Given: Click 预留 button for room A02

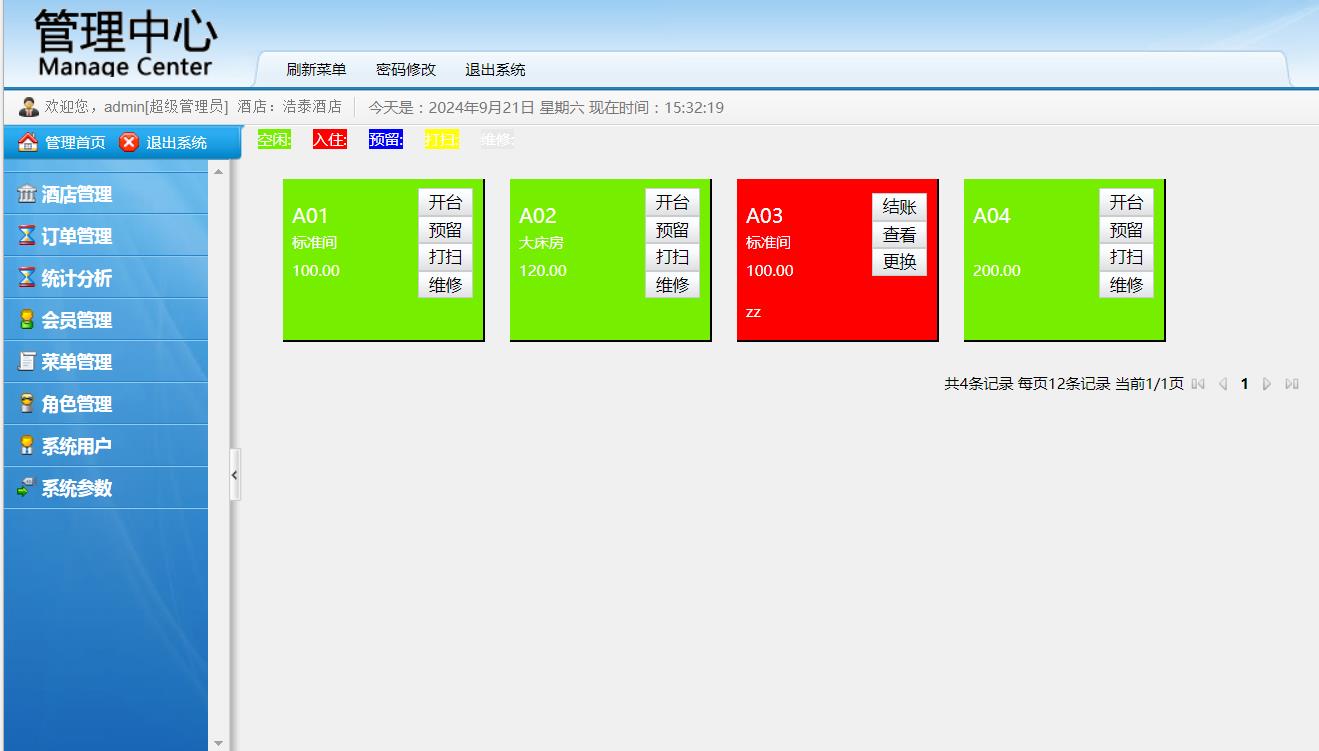Looking at the screenshot, I should point(672,230).
